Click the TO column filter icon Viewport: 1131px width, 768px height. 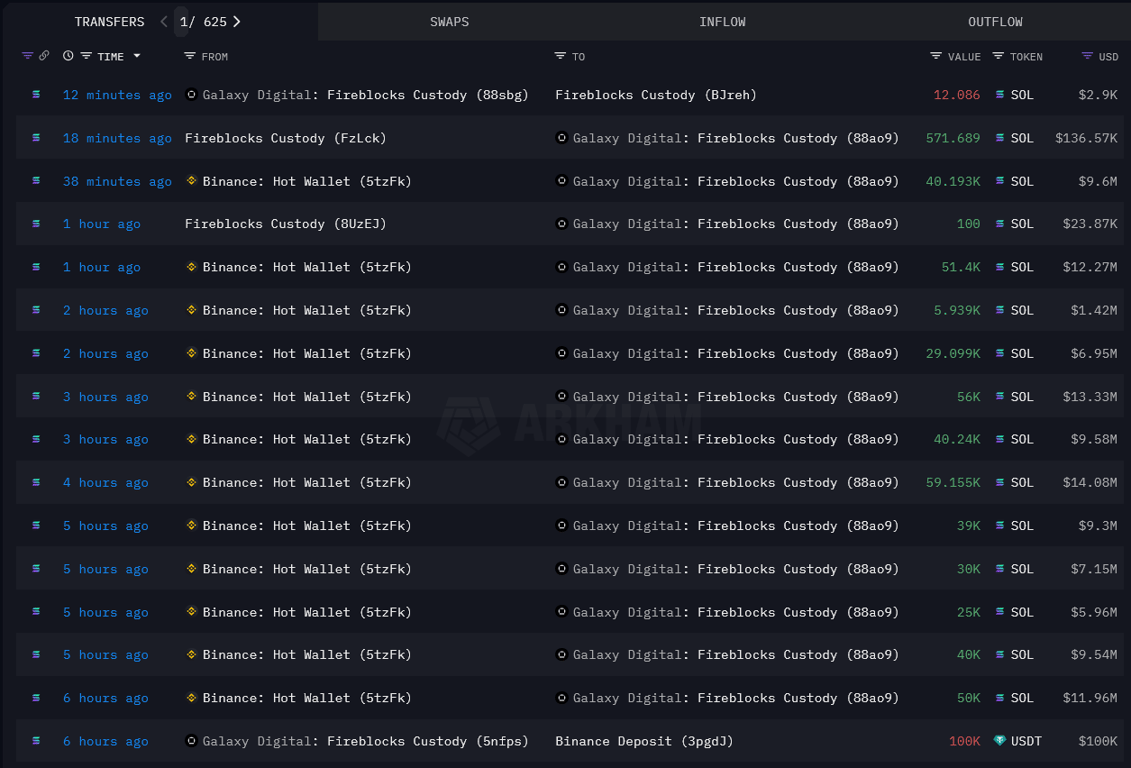[x=560, y=56]
